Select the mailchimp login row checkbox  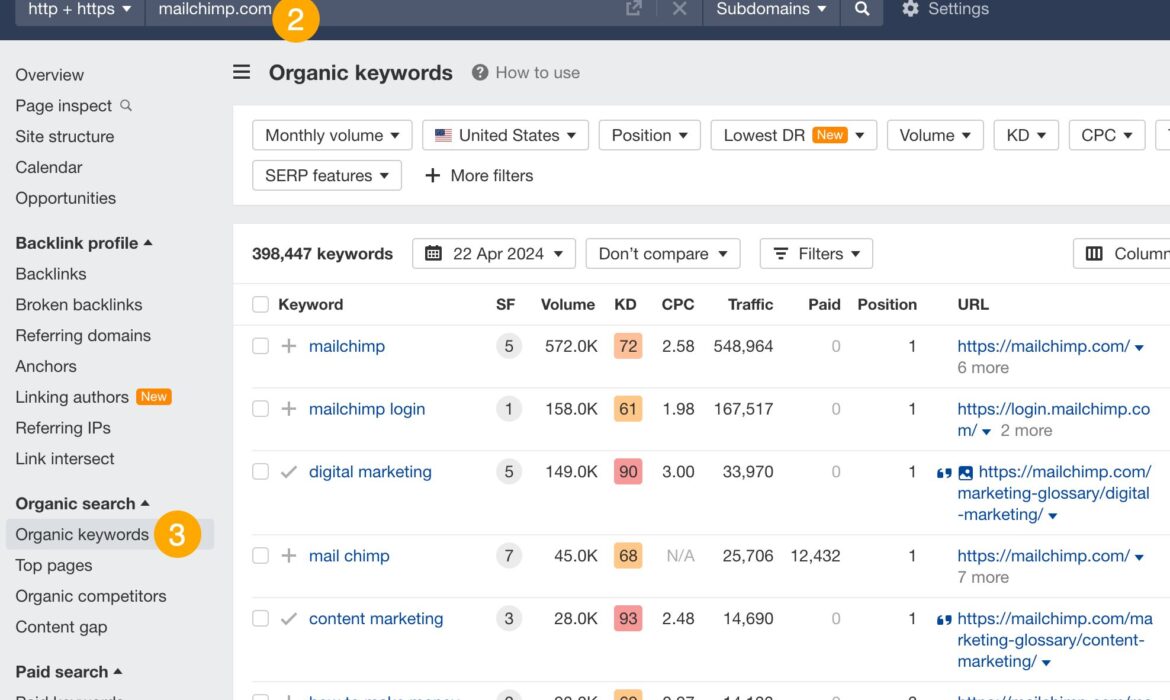[x=260, y=408]
